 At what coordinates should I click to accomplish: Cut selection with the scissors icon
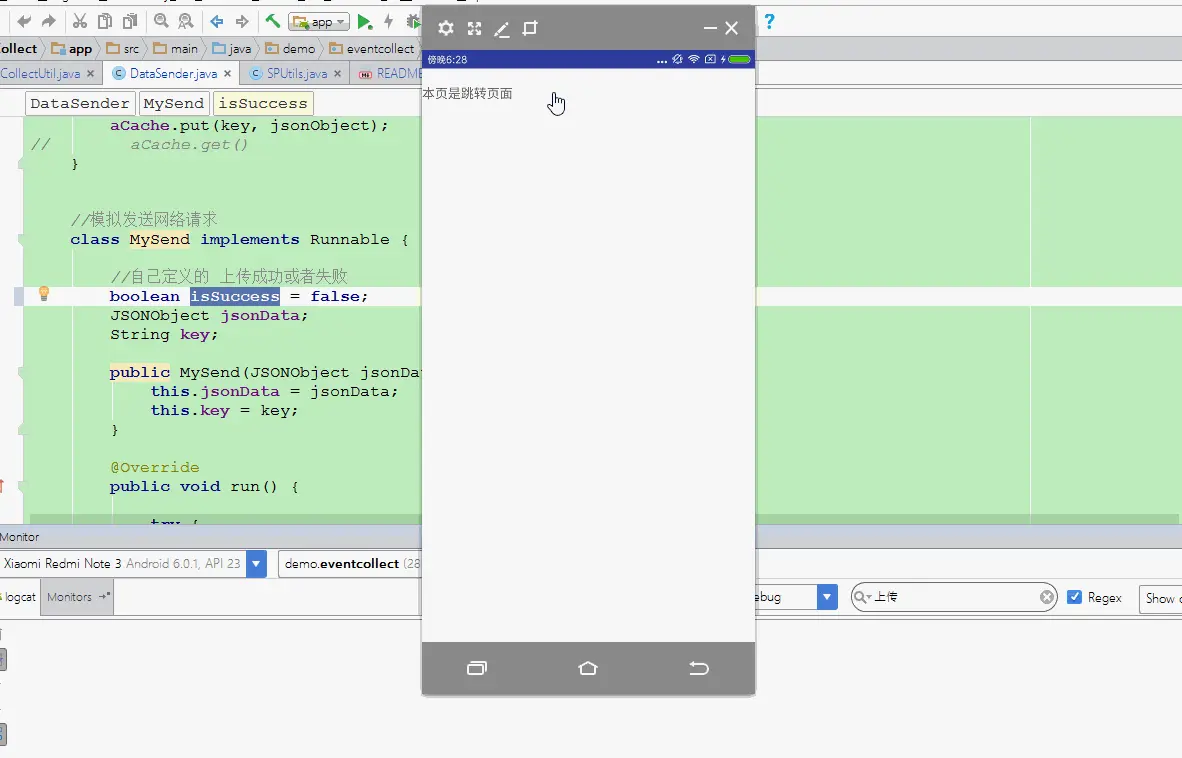80,22
